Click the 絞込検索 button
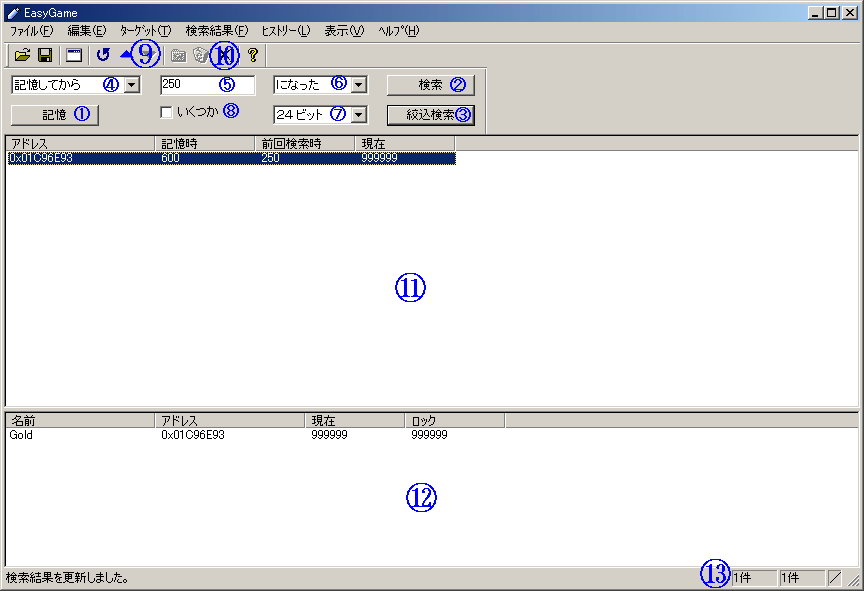864x591 pixels. coord(430,115)
